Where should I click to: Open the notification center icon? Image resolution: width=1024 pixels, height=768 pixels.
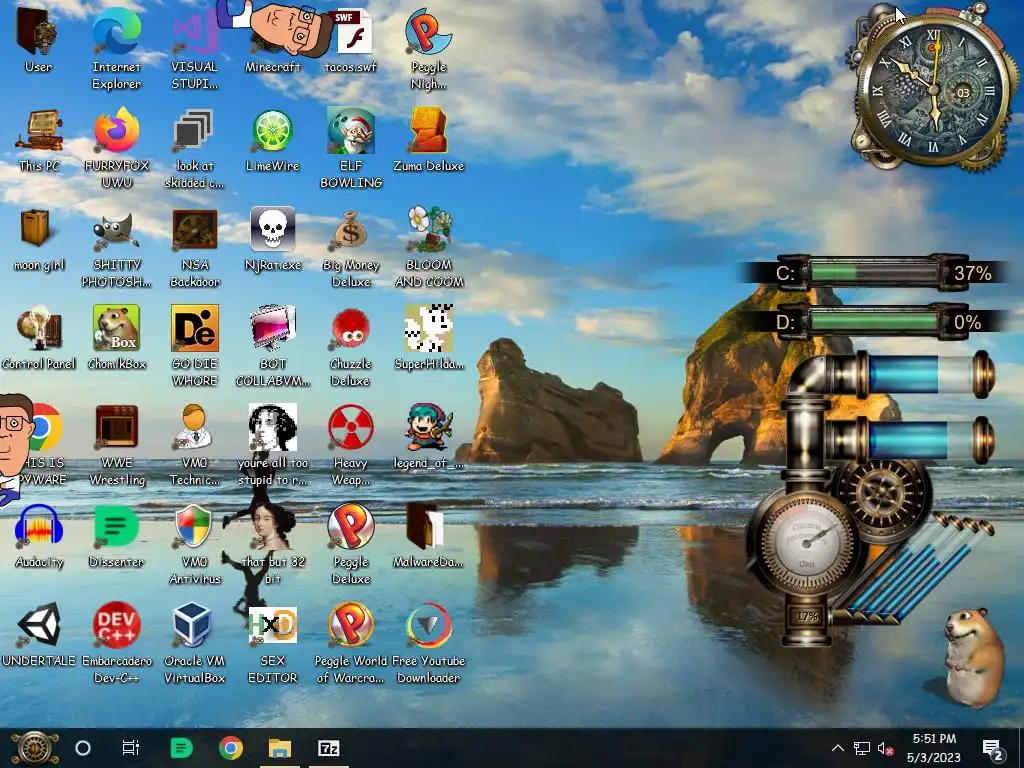pos(993,749)
